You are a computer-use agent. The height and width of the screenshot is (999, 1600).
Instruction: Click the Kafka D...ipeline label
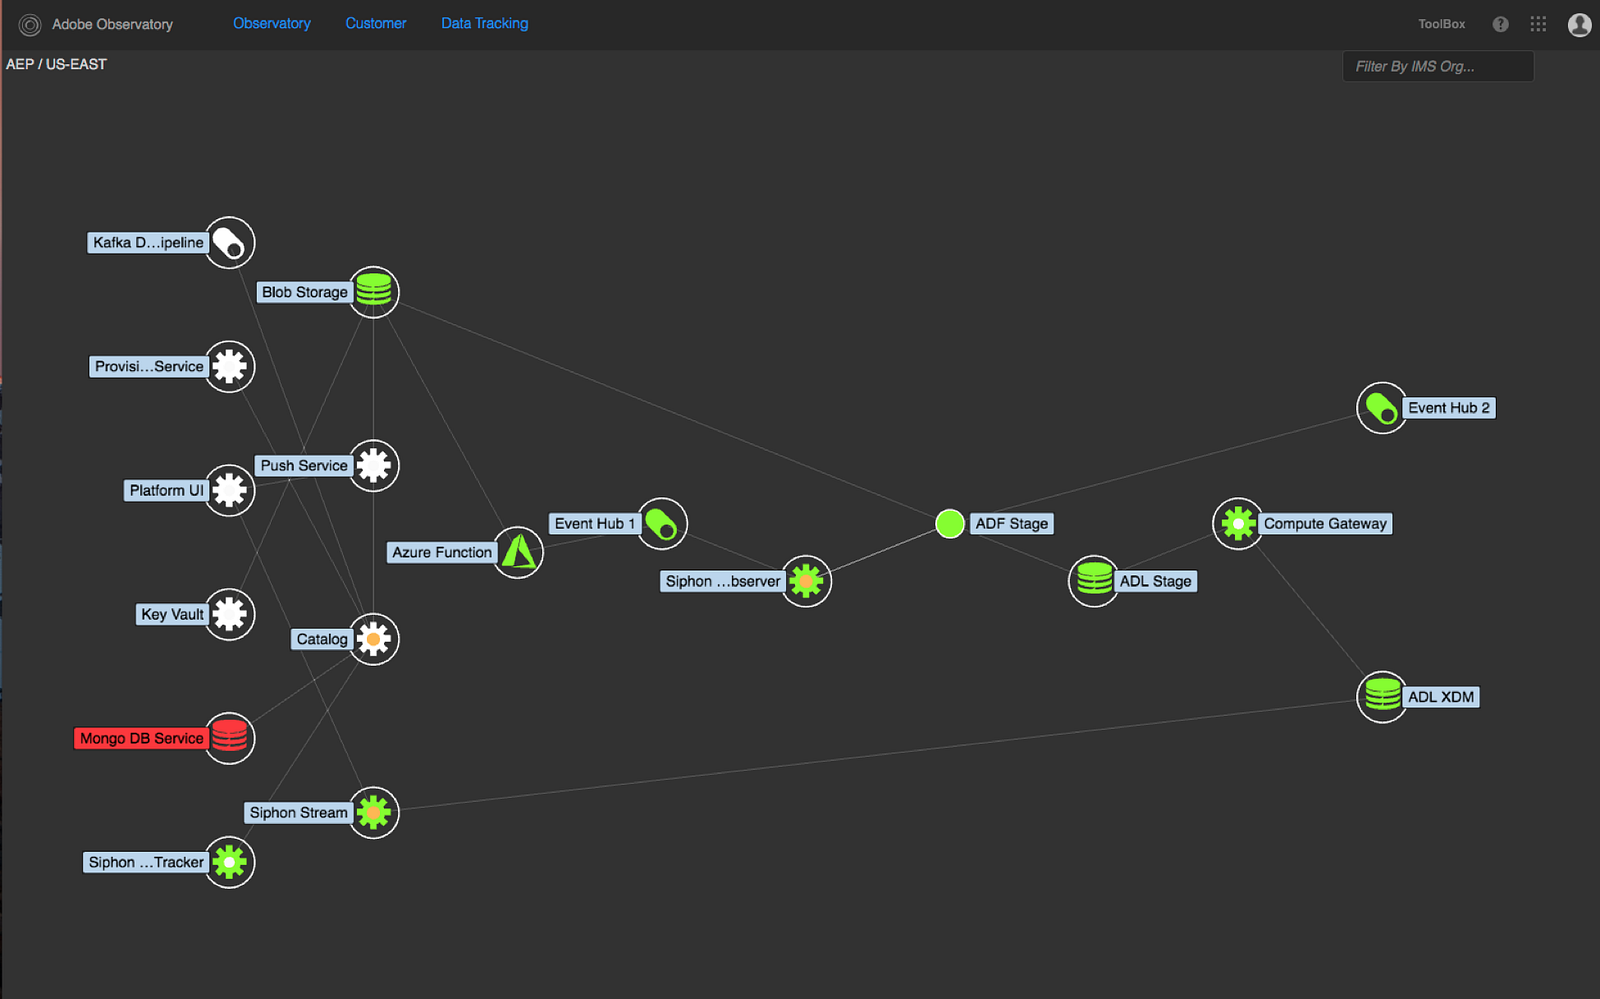click(148, 242)
